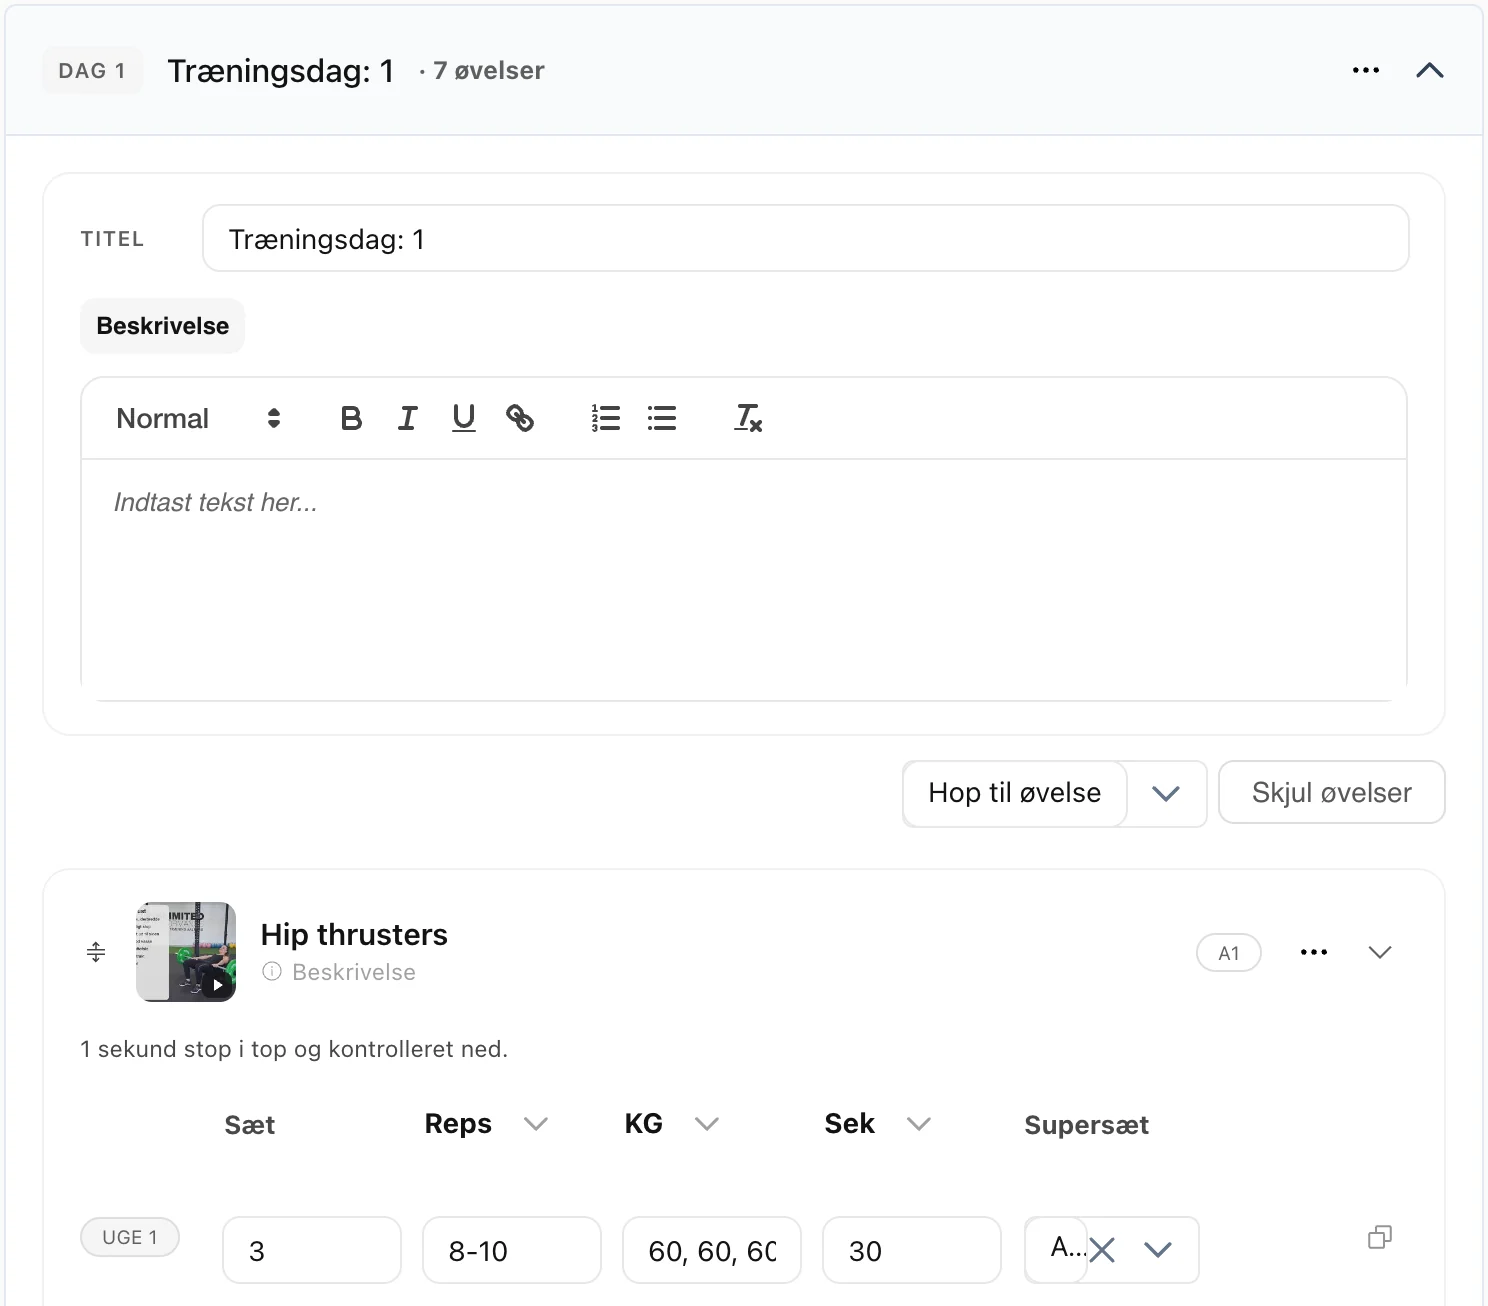Click the Hip thrusters exercise title
Viewport: 1488px width, 1306px height.
pos(354,934)
